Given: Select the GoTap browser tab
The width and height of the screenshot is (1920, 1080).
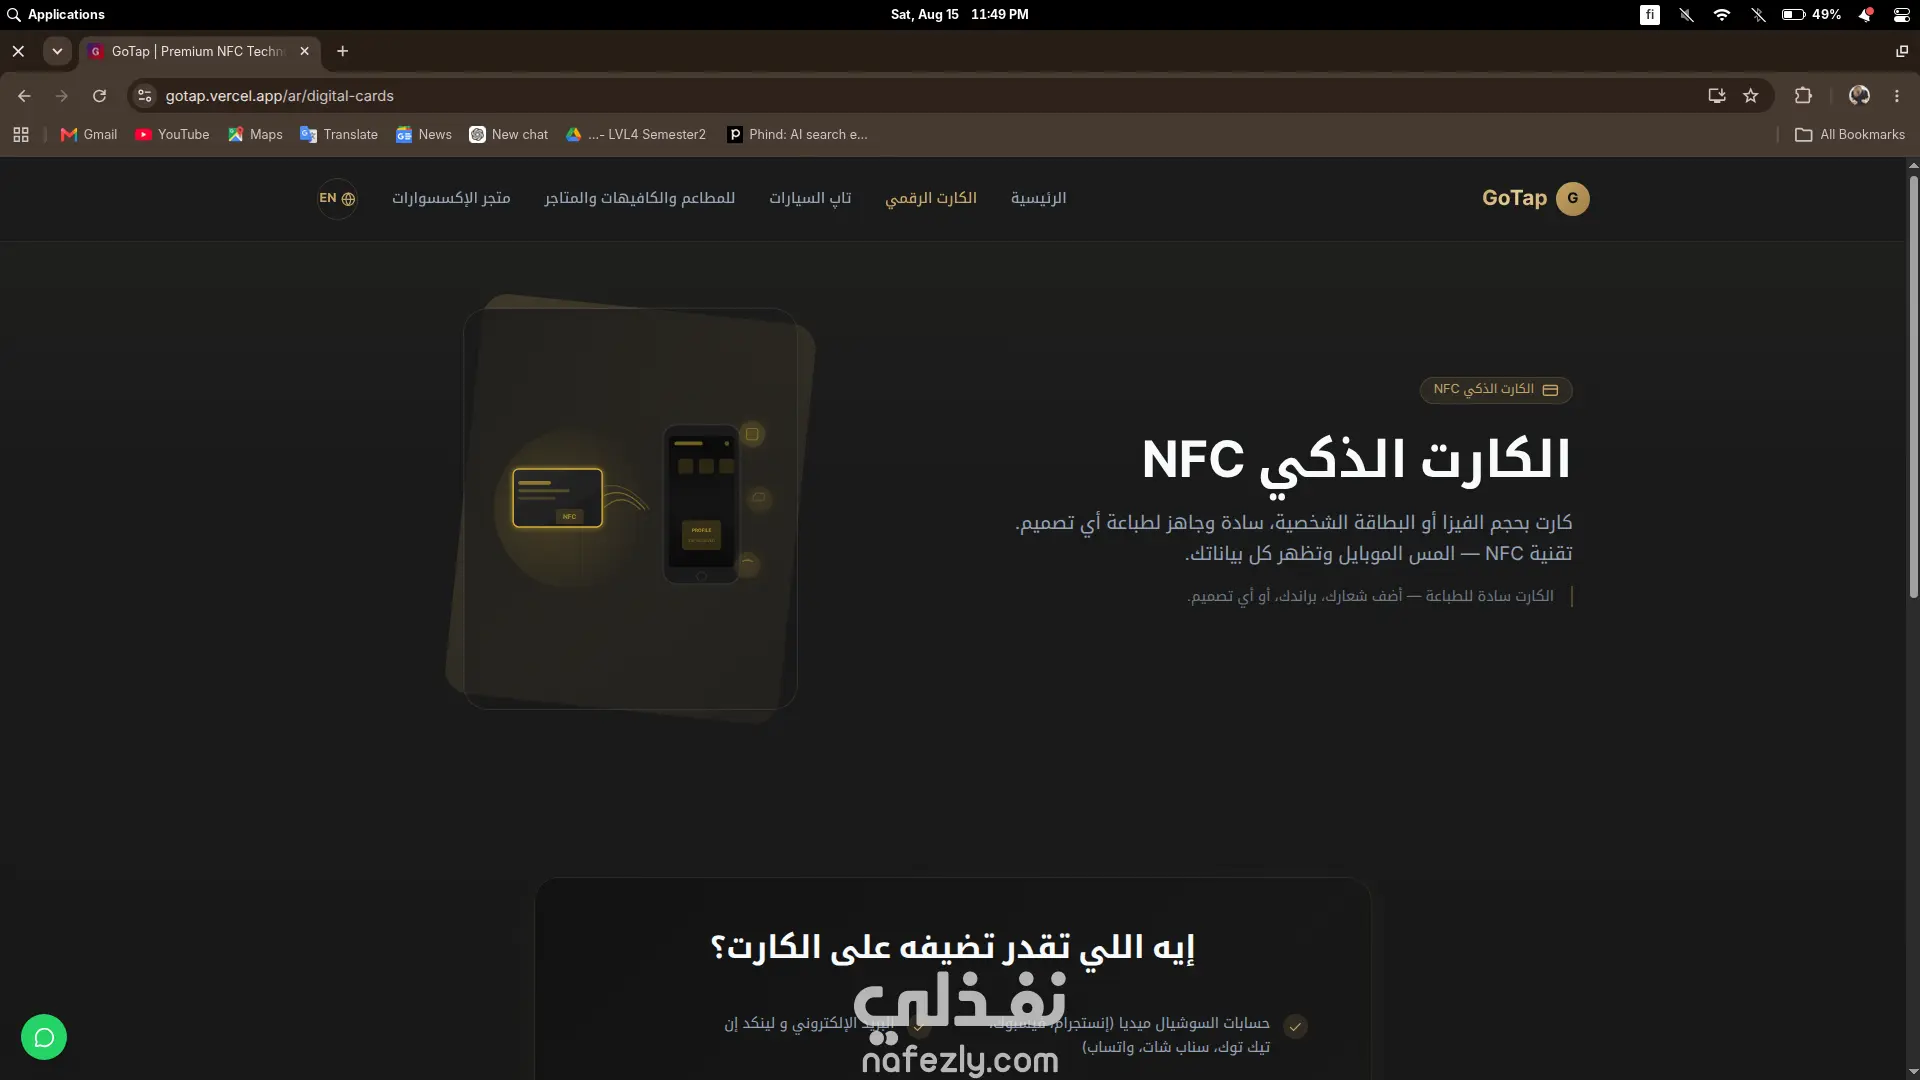Looking at the screenshot, I should (x=200, y=51).
